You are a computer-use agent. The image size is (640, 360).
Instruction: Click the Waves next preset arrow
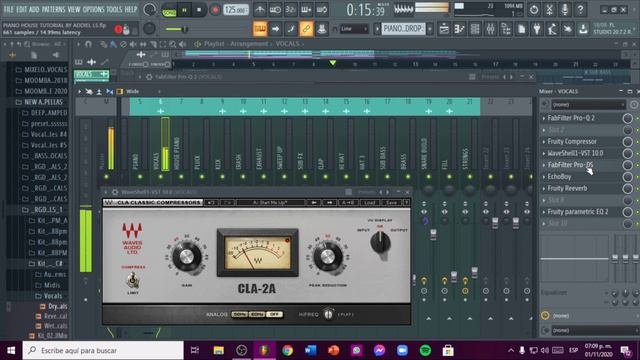click(329, 202)
